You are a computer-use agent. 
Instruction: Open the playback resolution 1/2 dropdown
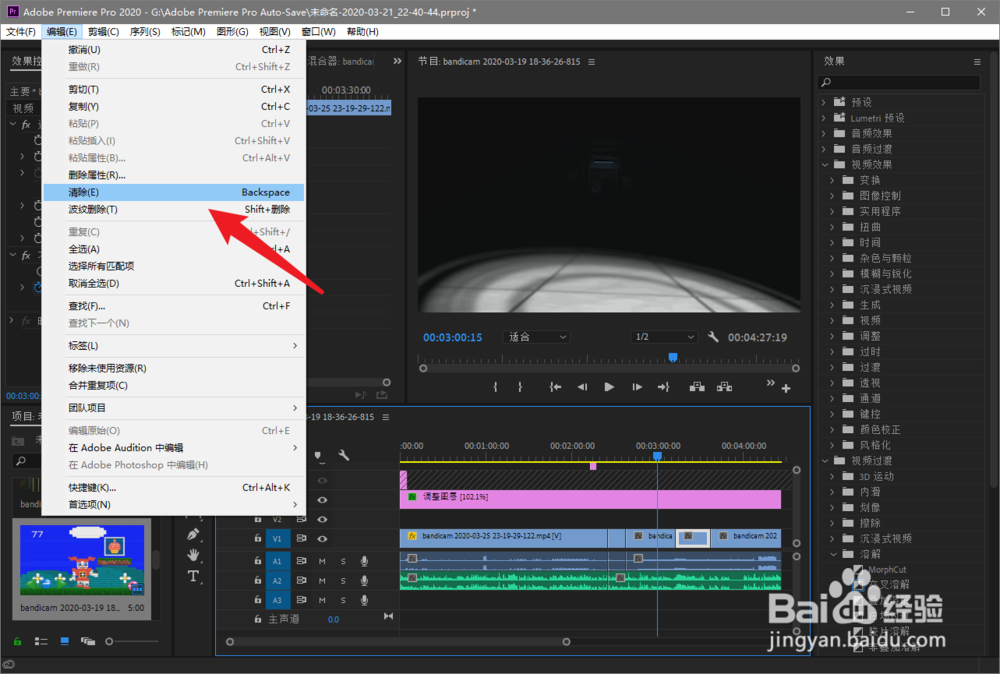(x=664, y=337)
